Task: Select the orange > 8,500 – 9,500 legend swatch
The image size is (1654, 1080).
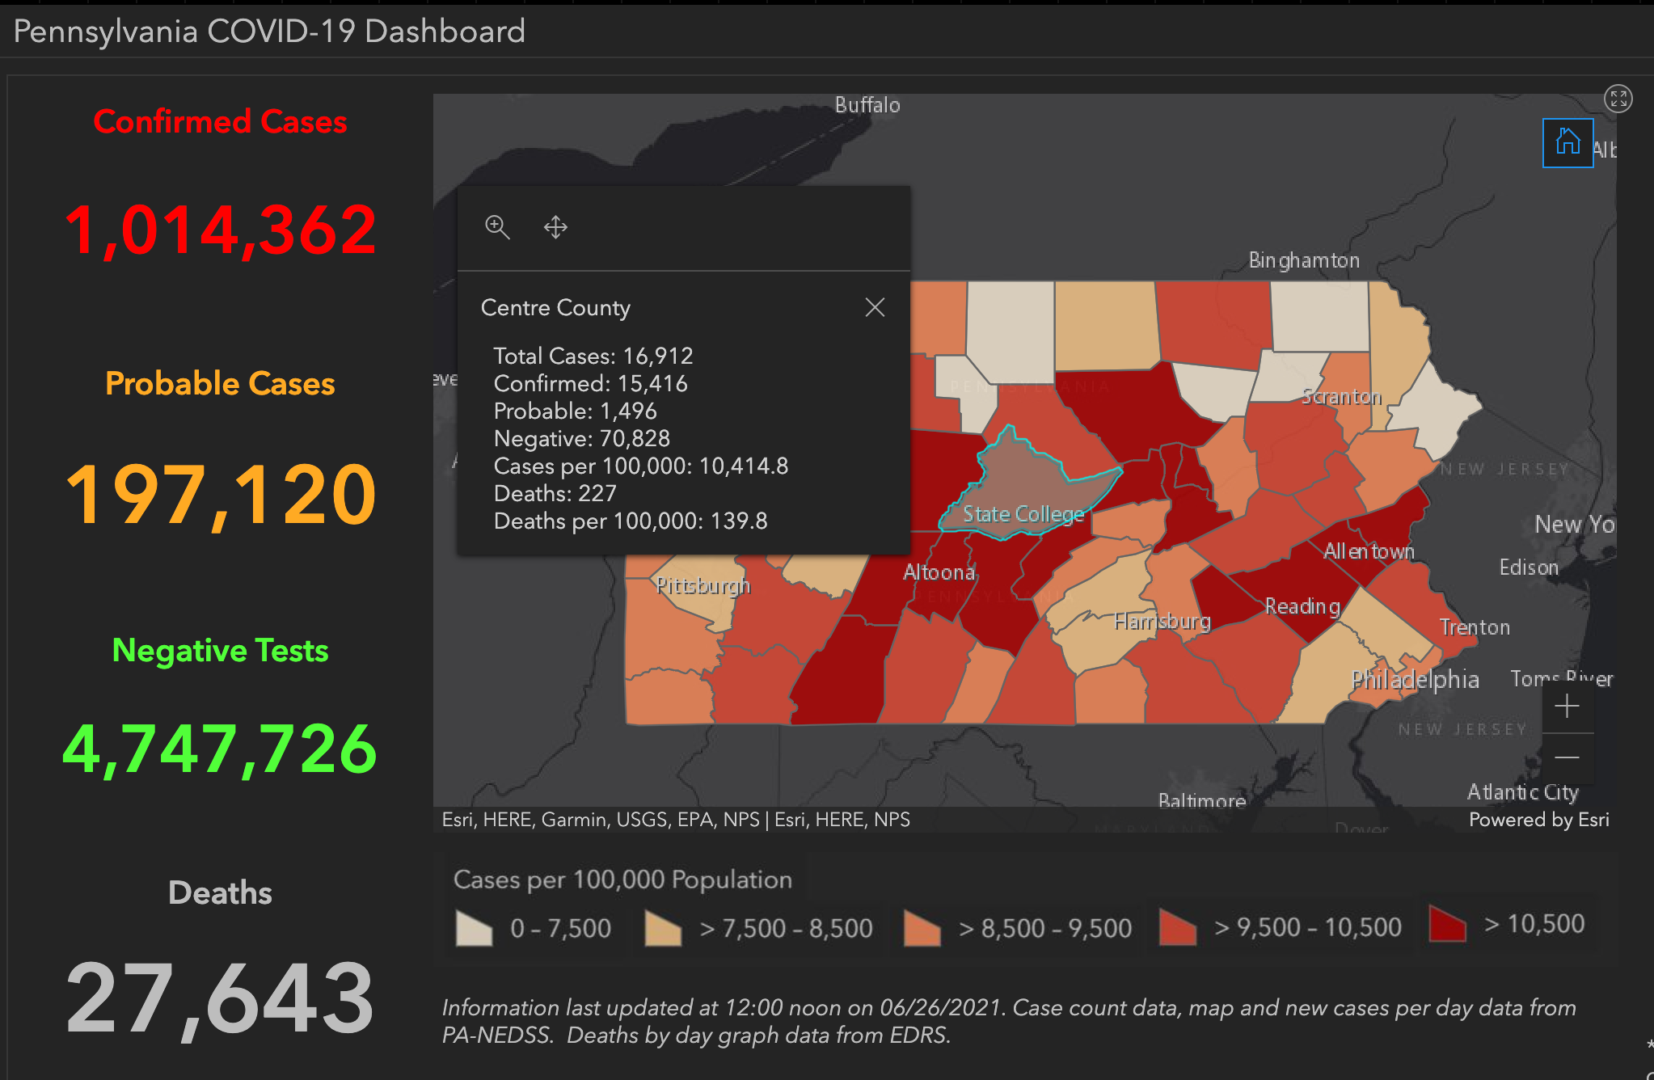Action: 920,928
